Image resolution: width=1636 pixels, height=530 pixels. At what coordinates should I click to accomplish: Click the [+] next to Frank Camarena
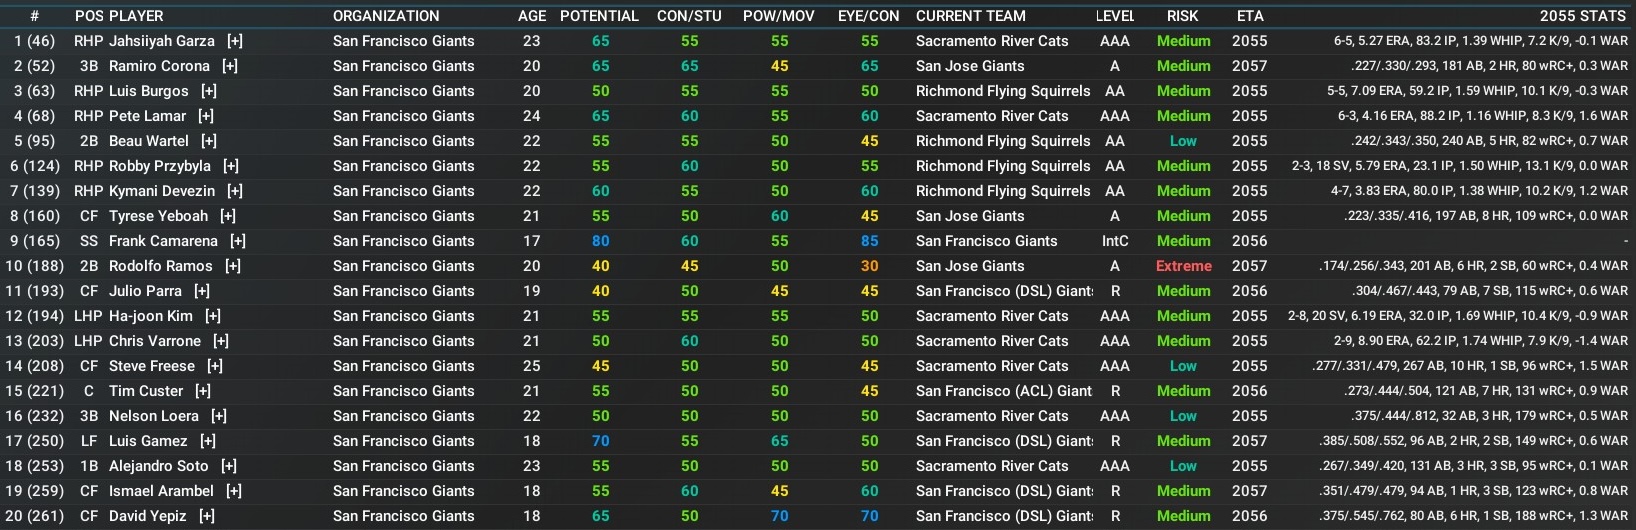[238, 241]
